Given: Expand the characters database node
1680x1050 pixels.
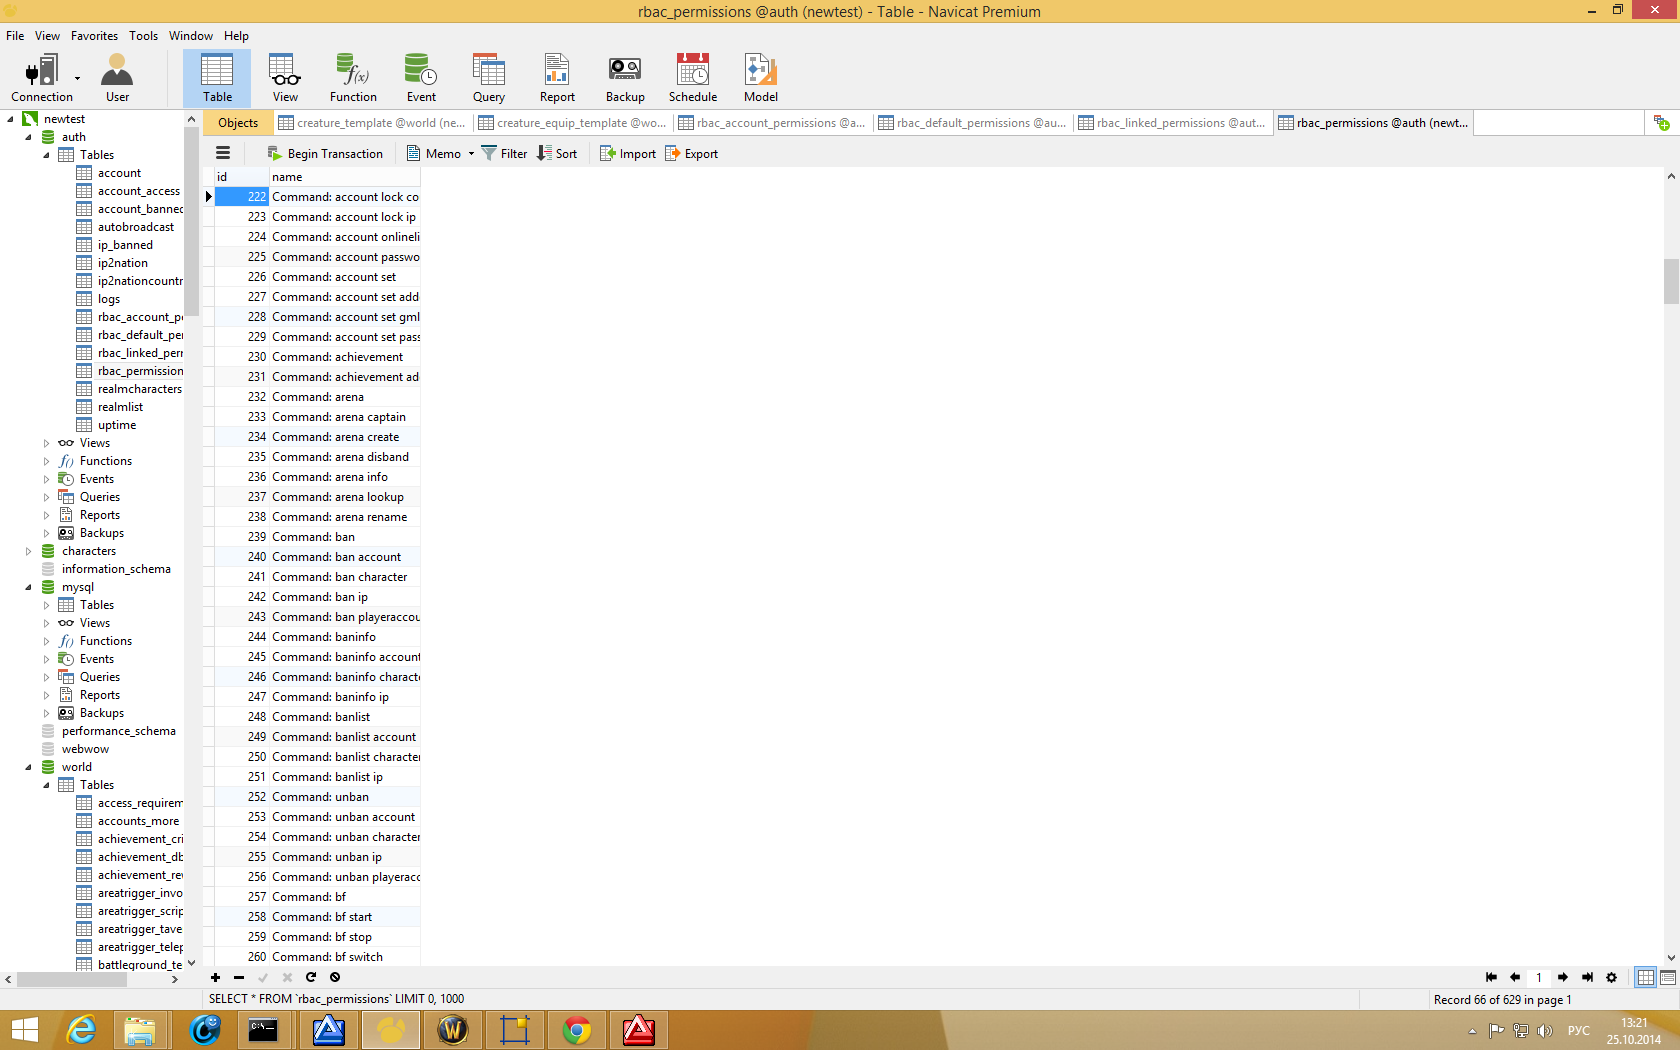Looking at the screenshot, I should point(28,551).
